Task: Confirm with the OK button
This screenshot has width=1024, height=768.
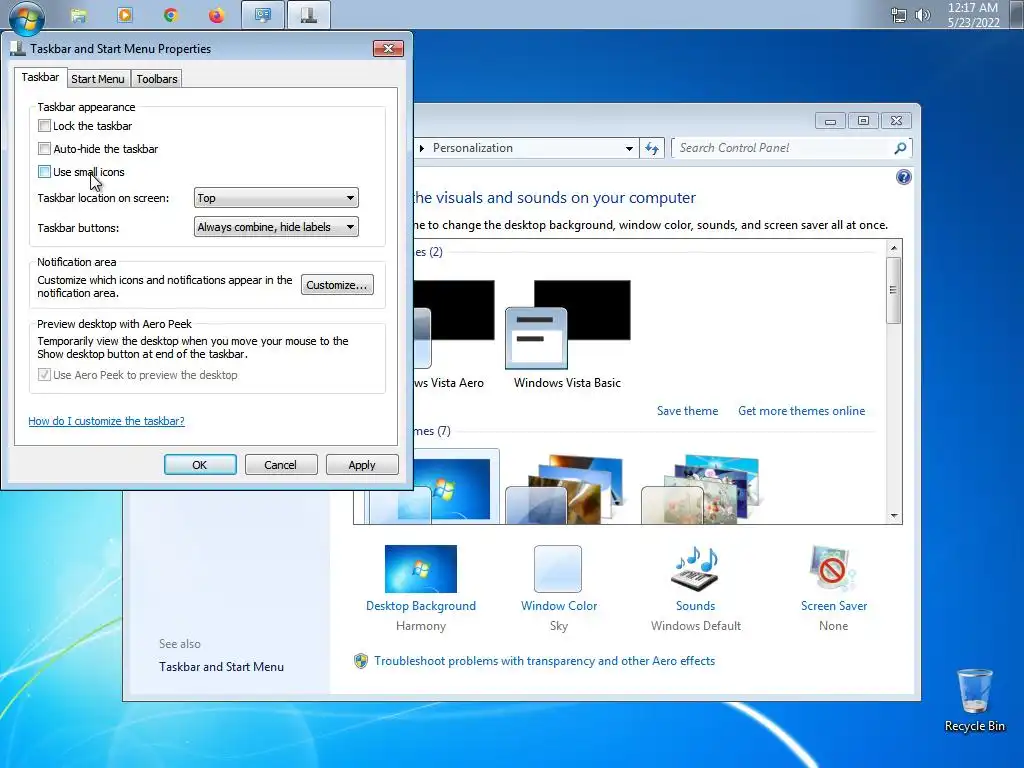Action: (x=200, y=465)
